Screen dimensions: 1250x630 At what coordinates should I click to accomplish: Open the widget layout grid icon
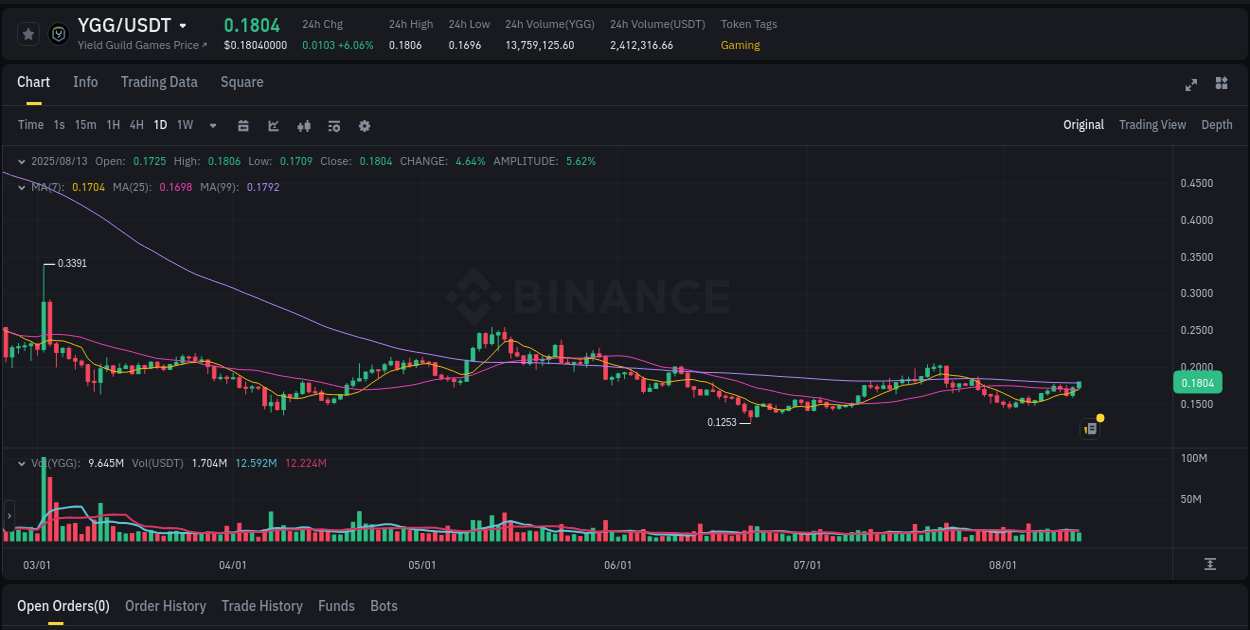coord(1220,85)
